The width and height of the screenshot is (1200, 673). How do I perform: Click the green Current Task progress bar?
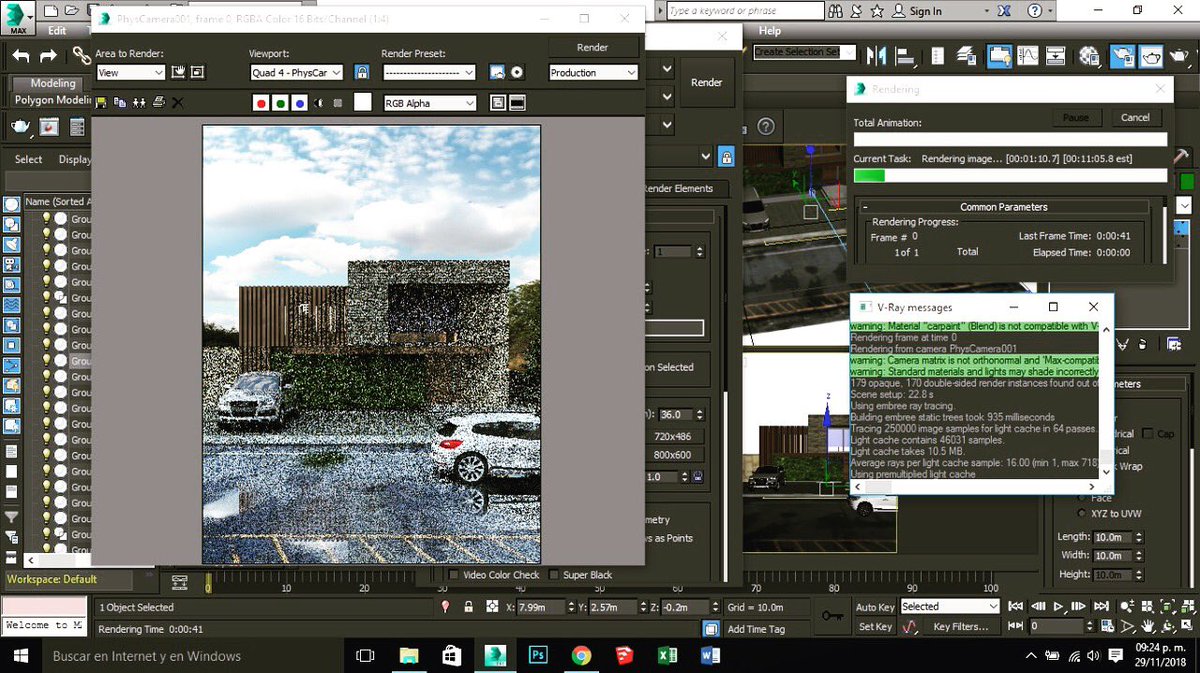point(1010,175)
